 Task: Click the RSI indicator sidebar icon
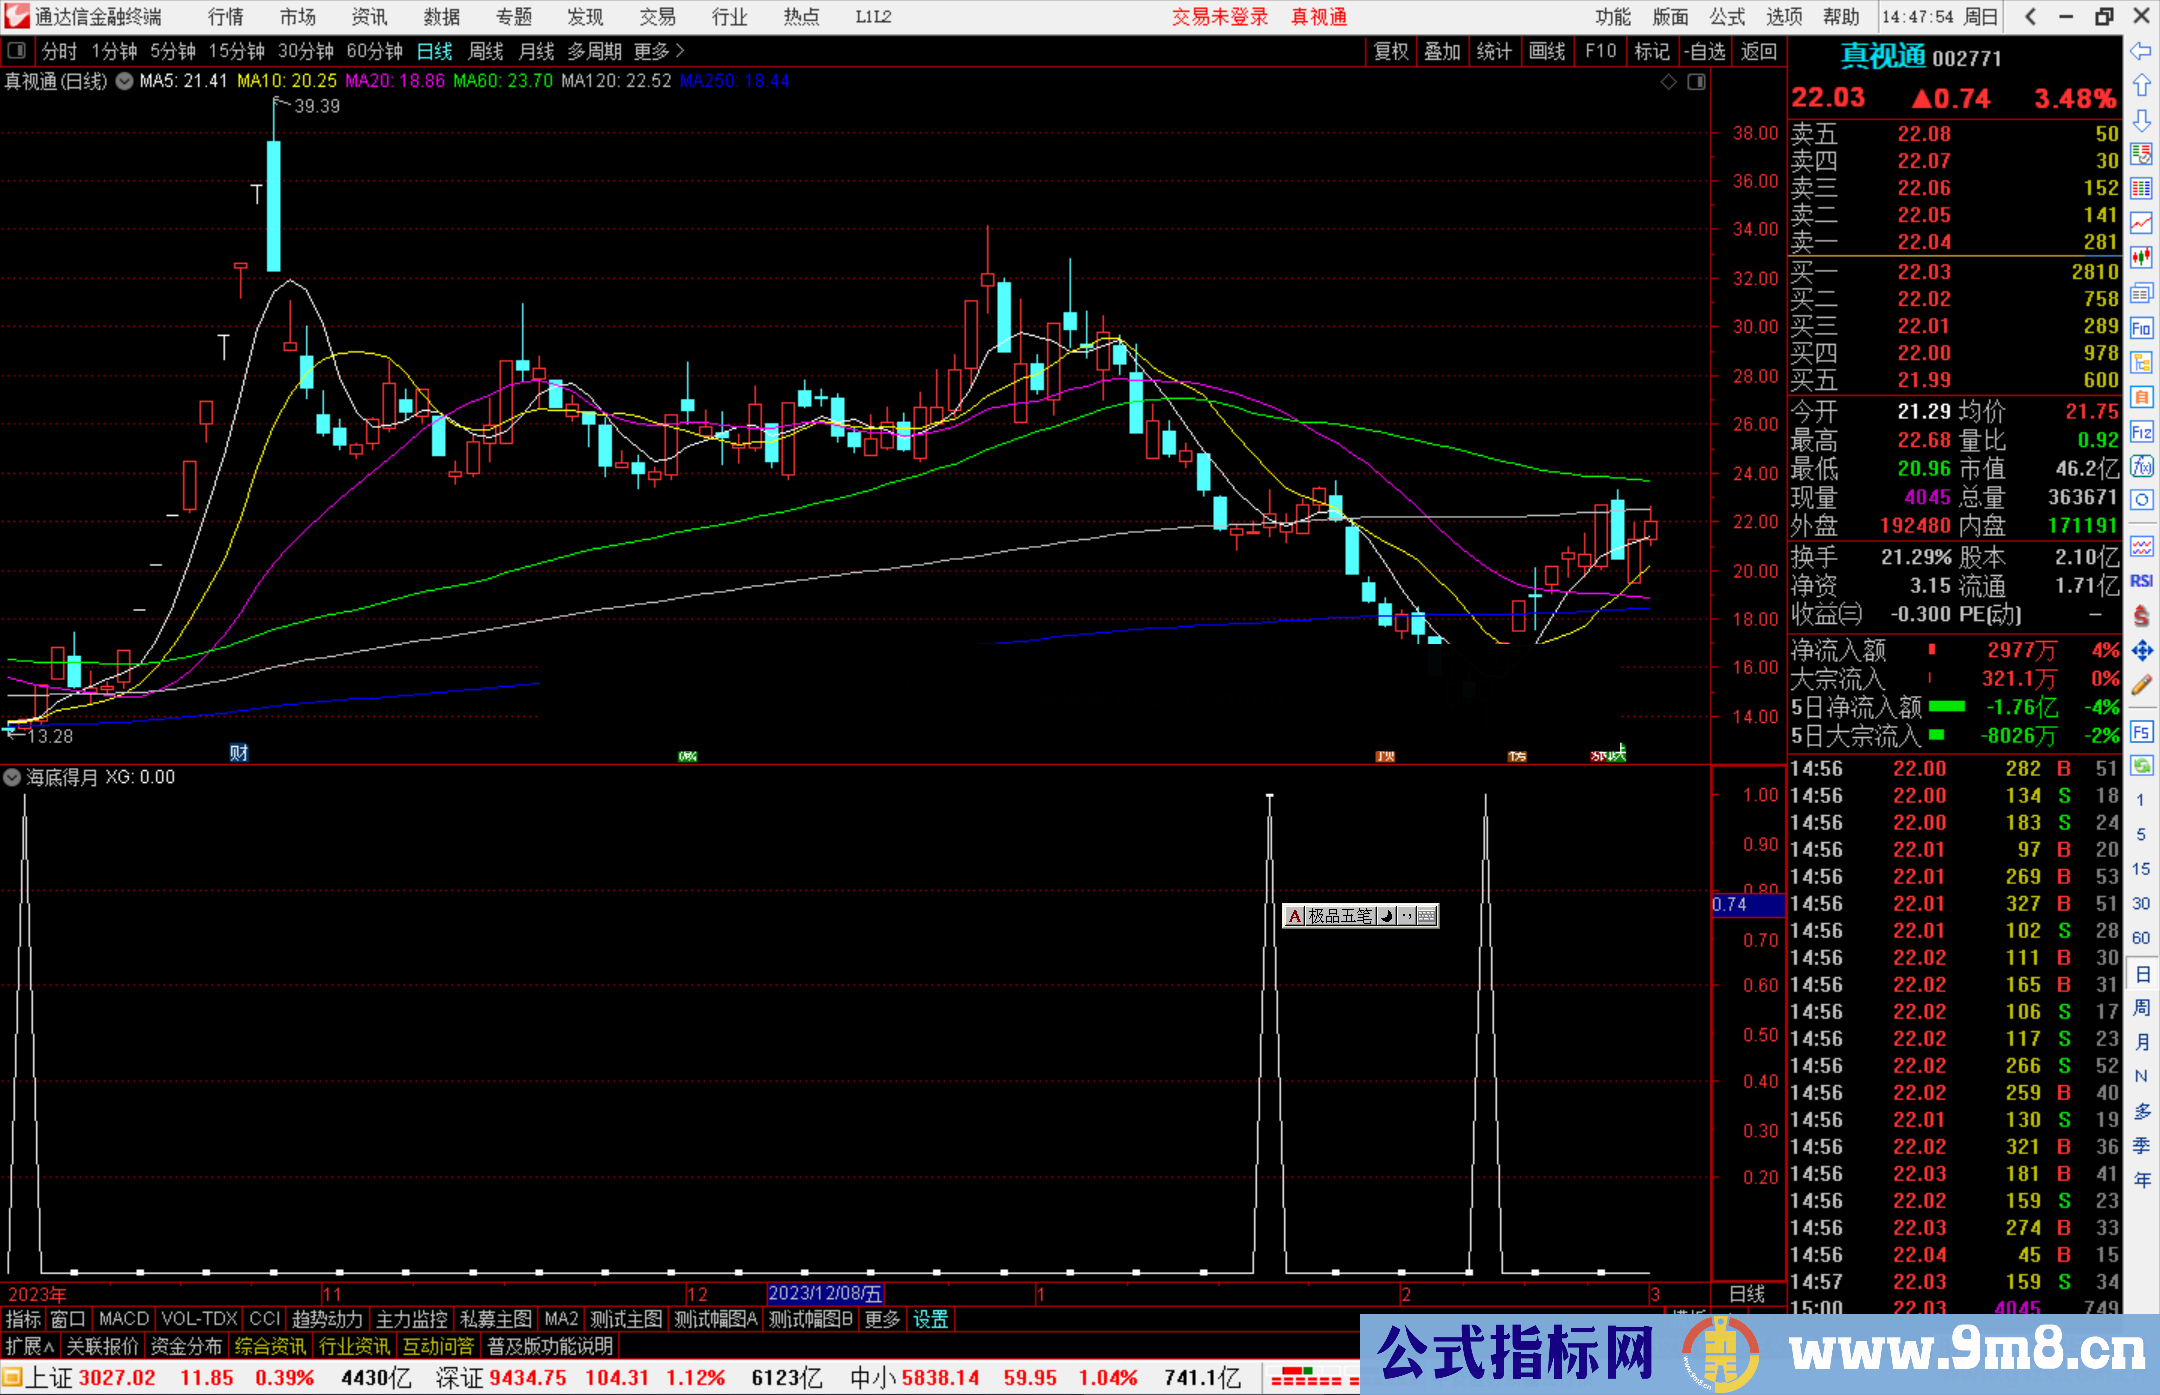coord(2140,581)
